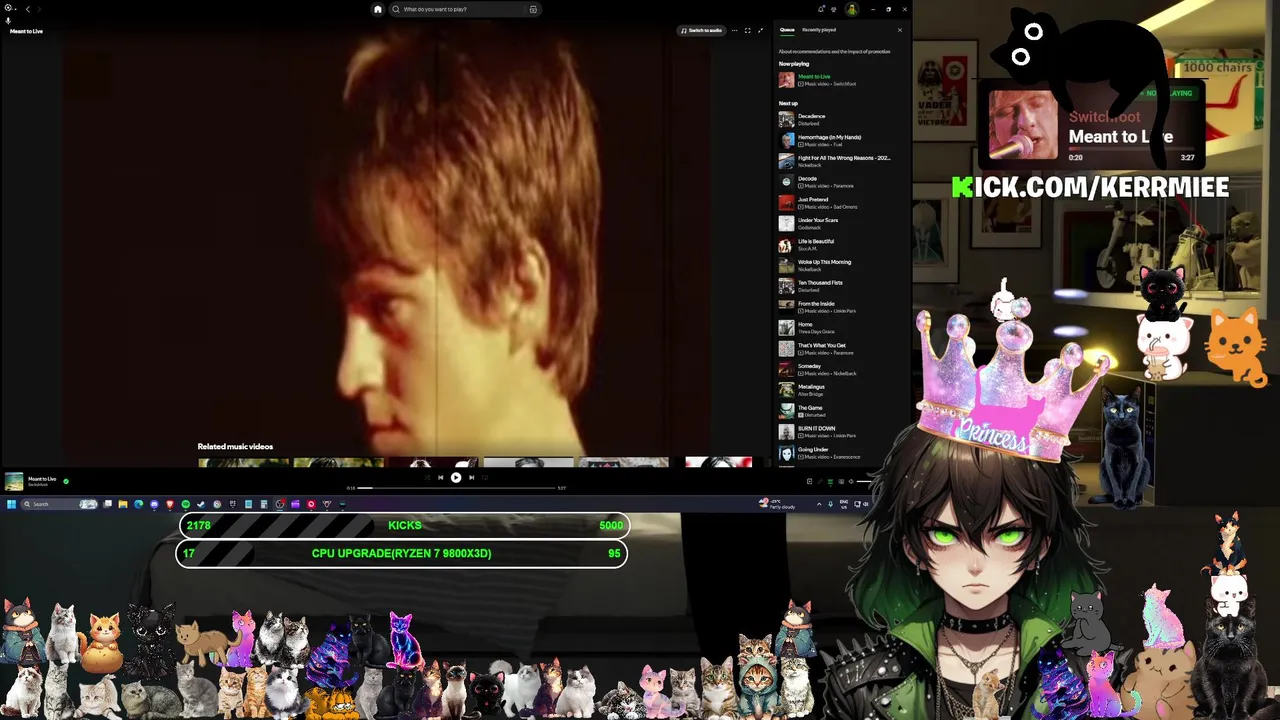Viewport: 1280px width, 720px height.
Task: Show hidden system tray icons chevron
Action: pos(819,504)
